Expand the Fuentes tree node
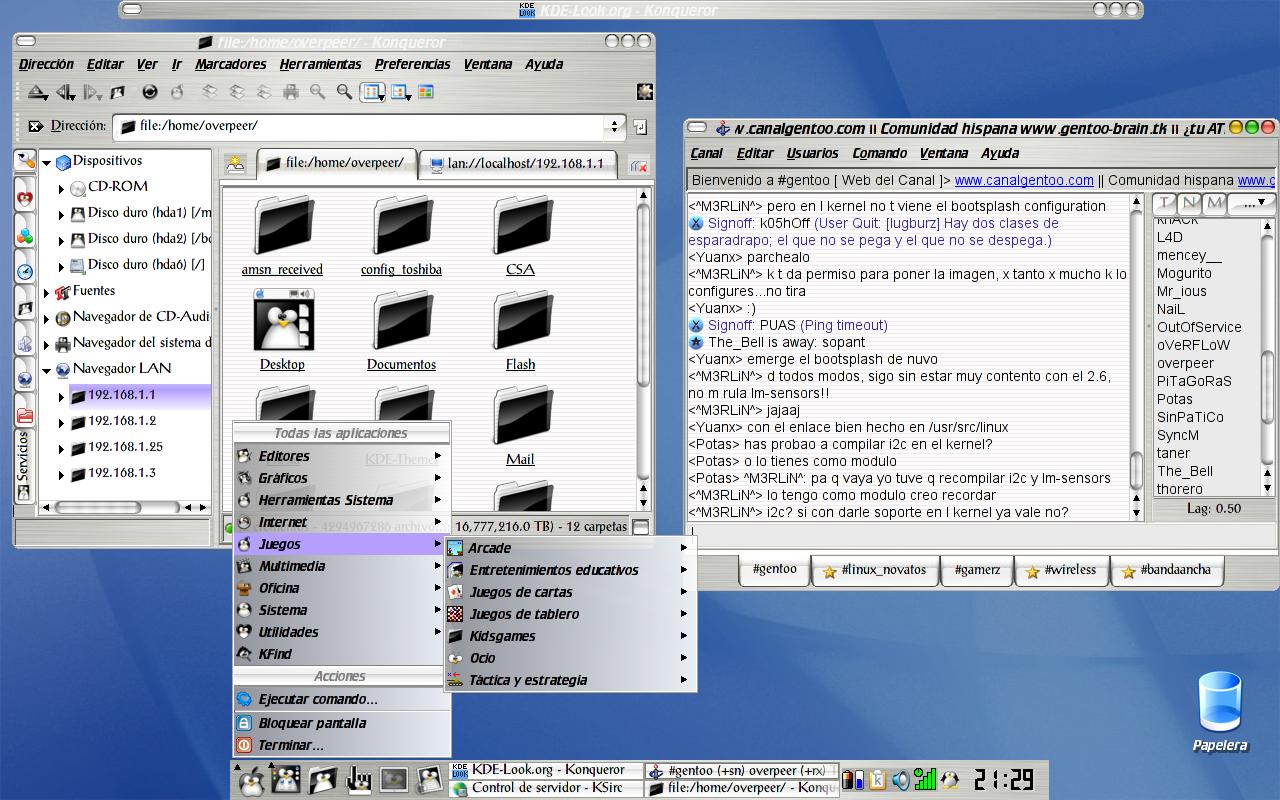Image resolution: width=1280 pixels, height=800 pixels. click(x=46, y=292)
